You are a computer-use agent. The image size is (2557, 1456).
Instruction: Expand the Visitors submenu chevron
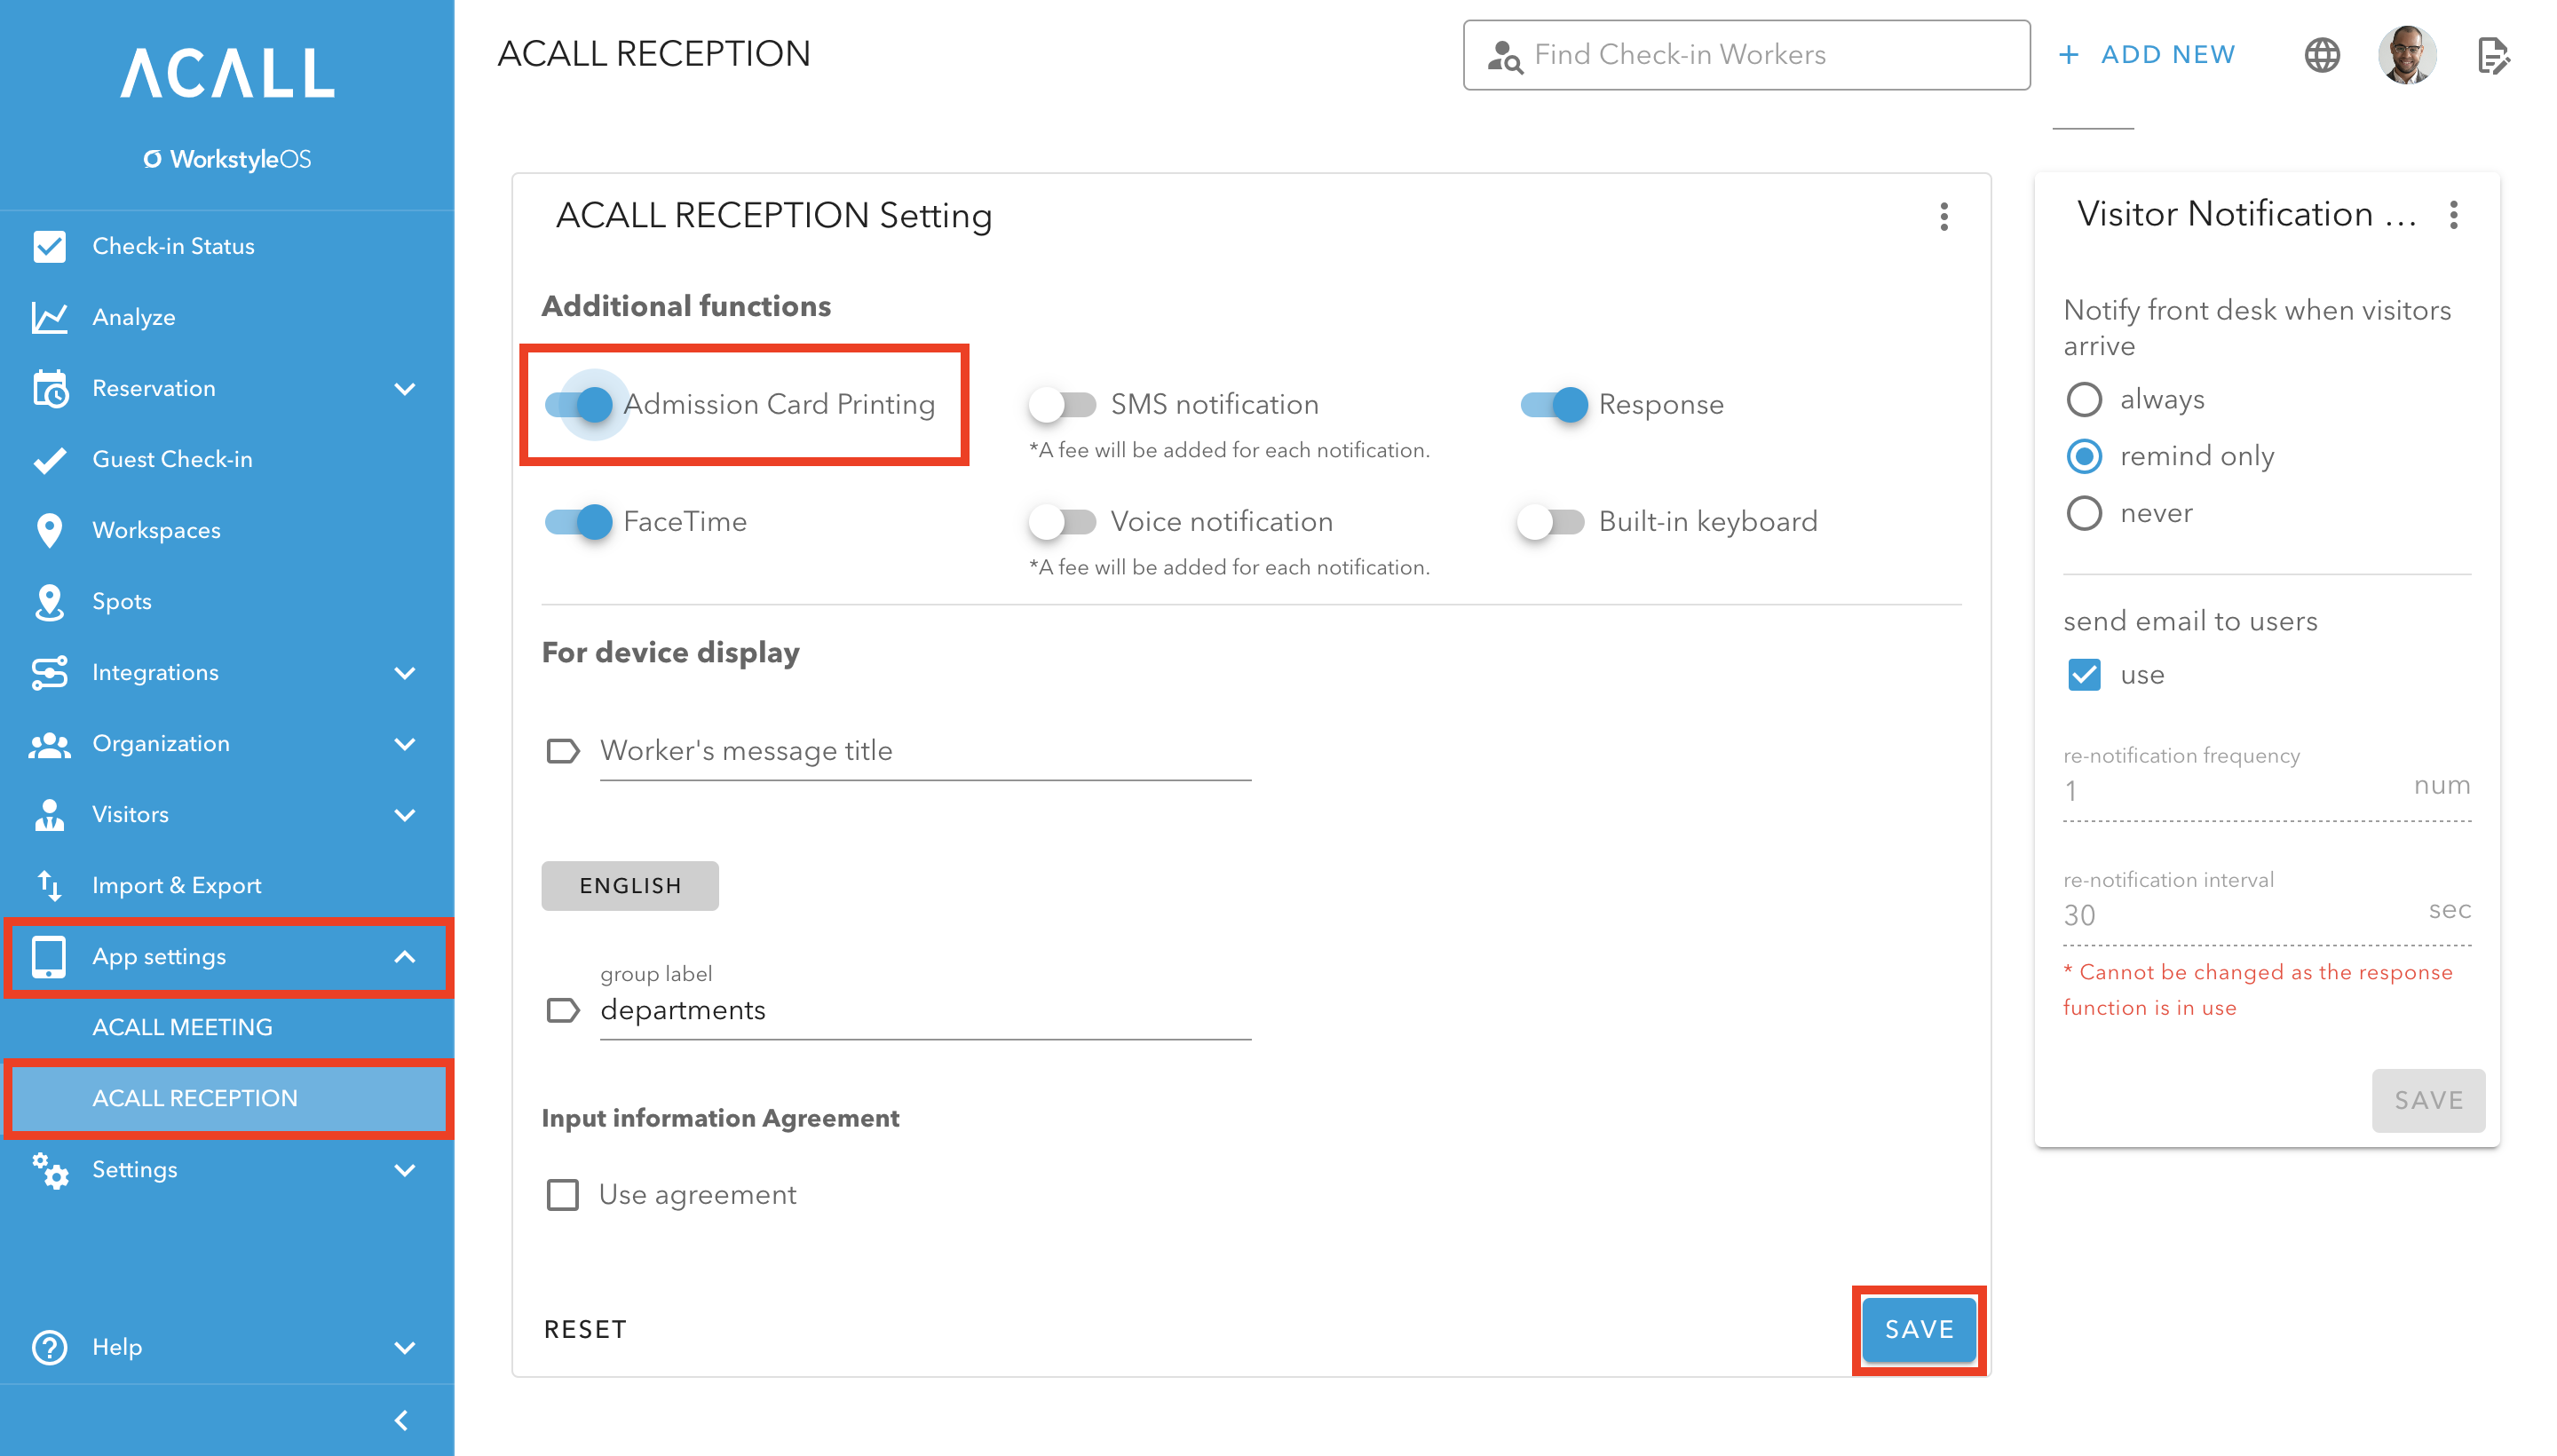[x=404, y=814]
